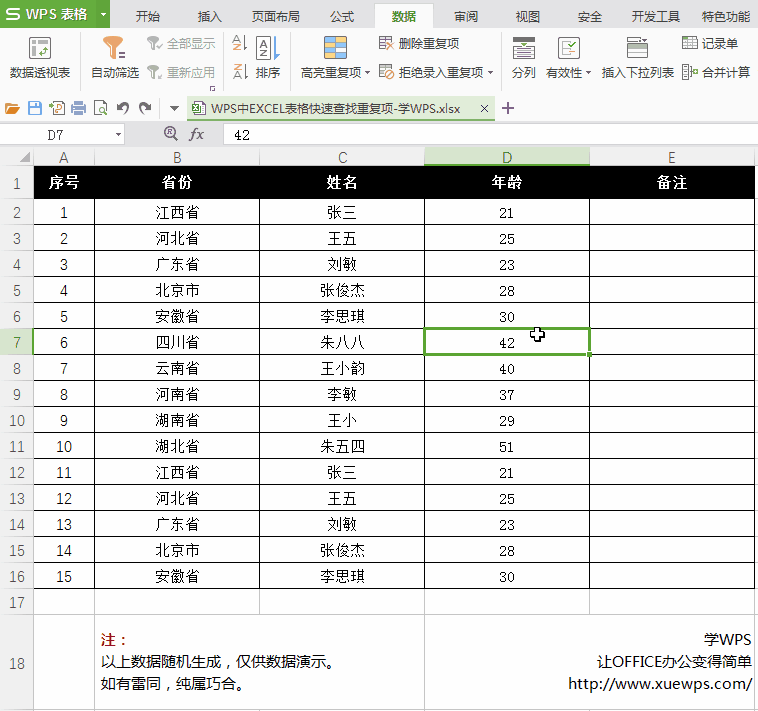Screen dimensions: 758x711
Task: Select the cell containing 王小韵
Action: (342, 368)
